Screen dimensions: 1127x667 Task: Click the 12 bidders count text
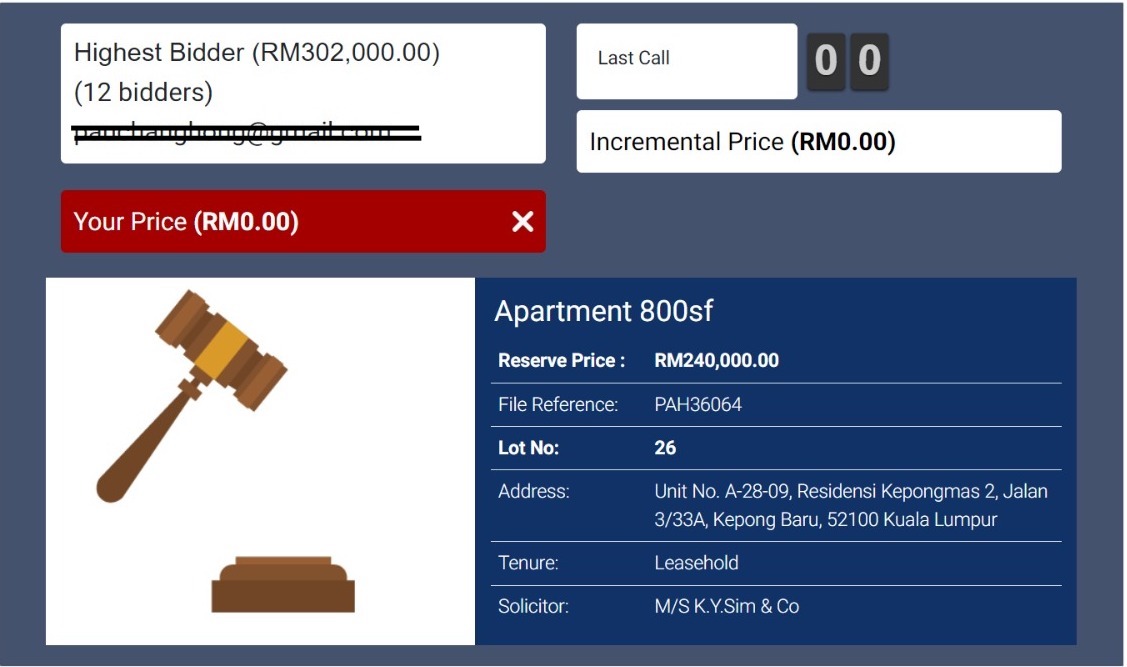pos(143,93)
